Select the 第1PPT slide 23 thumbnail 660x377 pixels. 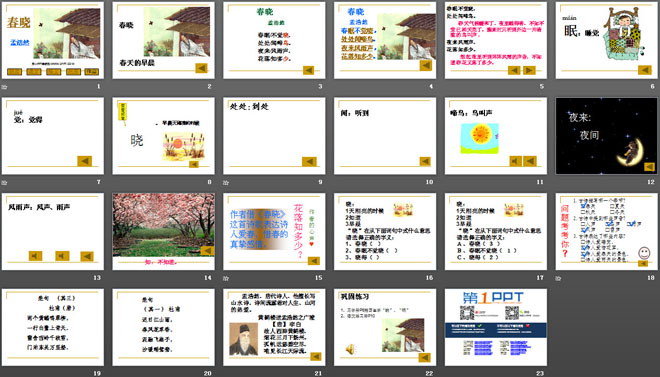point(496,327)
